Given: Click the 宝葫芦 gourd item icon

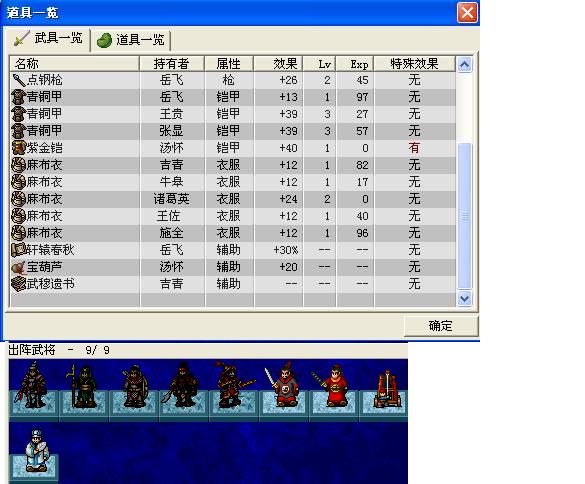Looking at the screenshot, I should click(19, 267).
